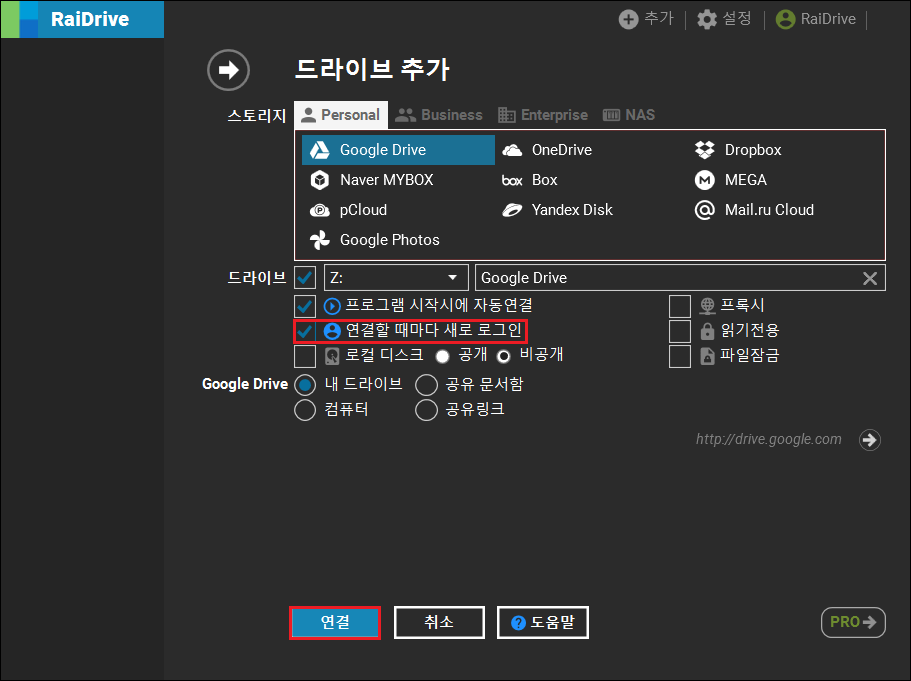Click the 설정 menu label

737,19
